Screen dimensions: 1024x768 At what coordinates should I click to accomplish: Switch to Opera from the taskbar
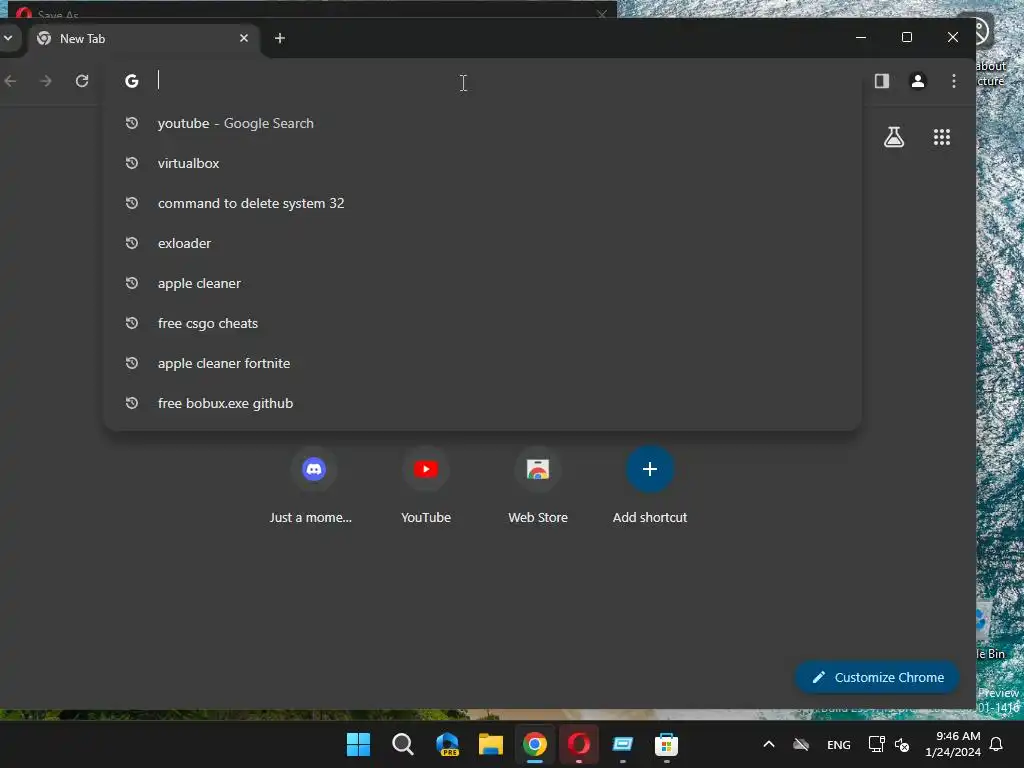coord(579,744)
